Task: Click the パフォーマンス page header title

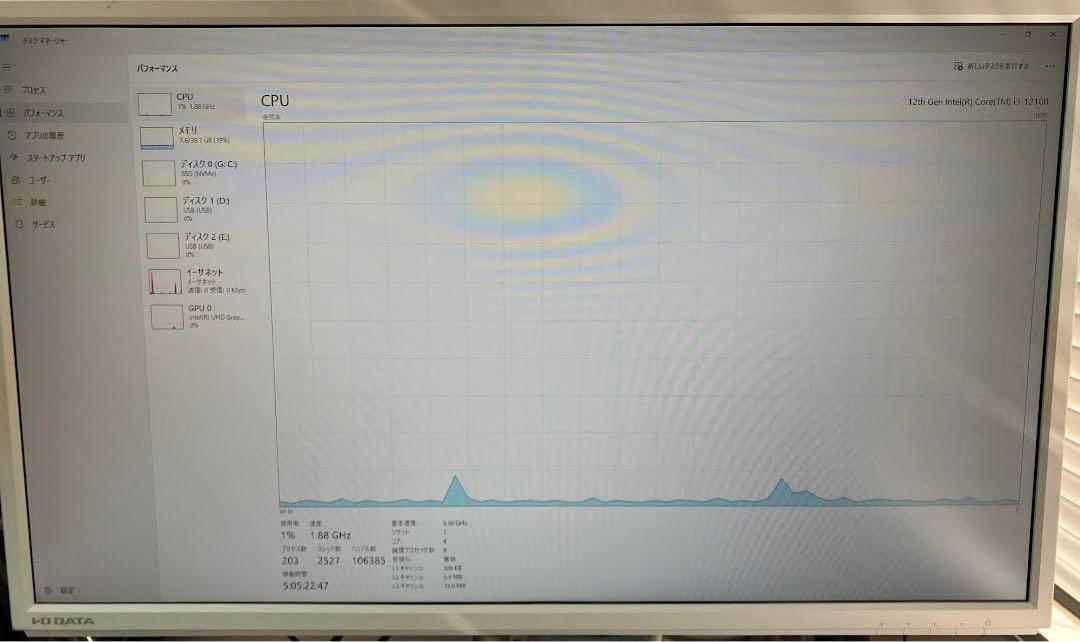Action: tap(157, 68)
